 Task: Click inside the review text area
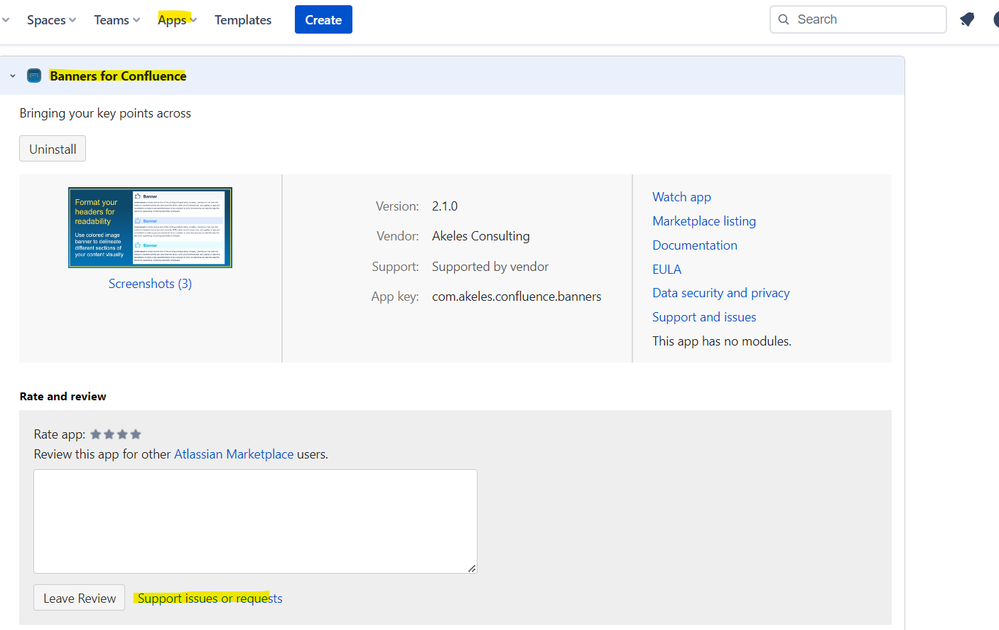pos(255,521)
